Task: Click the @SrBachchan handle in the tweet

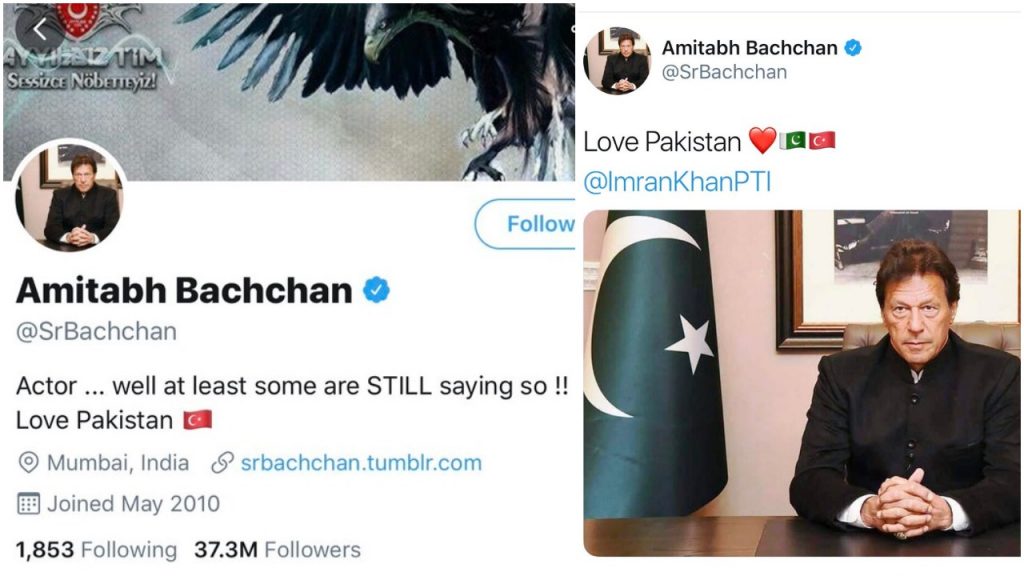Action: click(x=724, y=72)
